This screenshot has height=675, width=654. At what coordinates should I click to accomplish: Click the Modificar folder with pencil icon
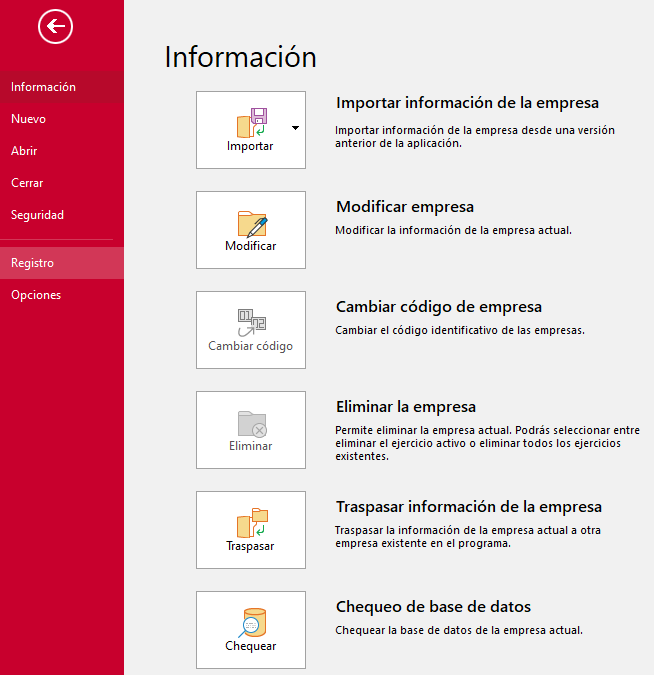pos(251,223)
